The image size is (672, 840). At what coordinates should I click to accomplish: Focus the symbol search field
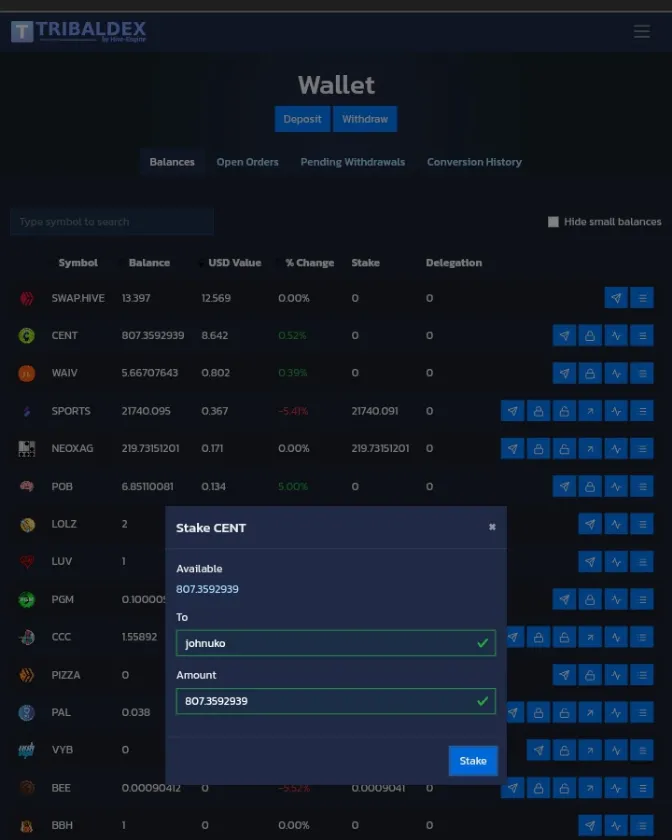[x=111, y=222]
